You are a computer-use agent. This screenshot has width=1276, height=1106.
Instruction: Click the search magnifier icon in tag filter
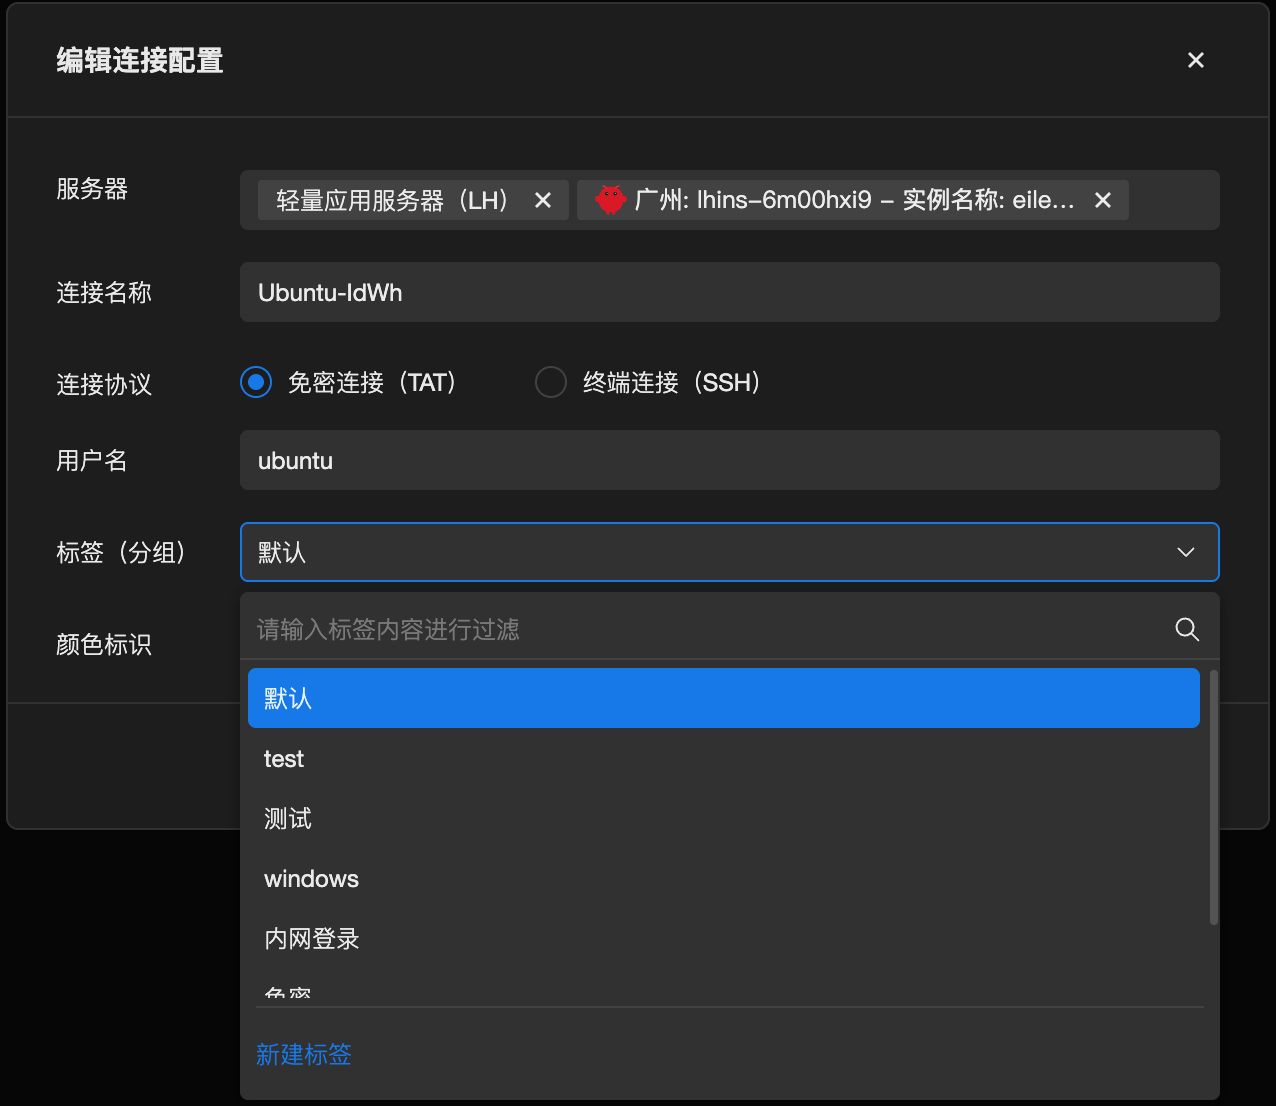tap(1186, 629)
